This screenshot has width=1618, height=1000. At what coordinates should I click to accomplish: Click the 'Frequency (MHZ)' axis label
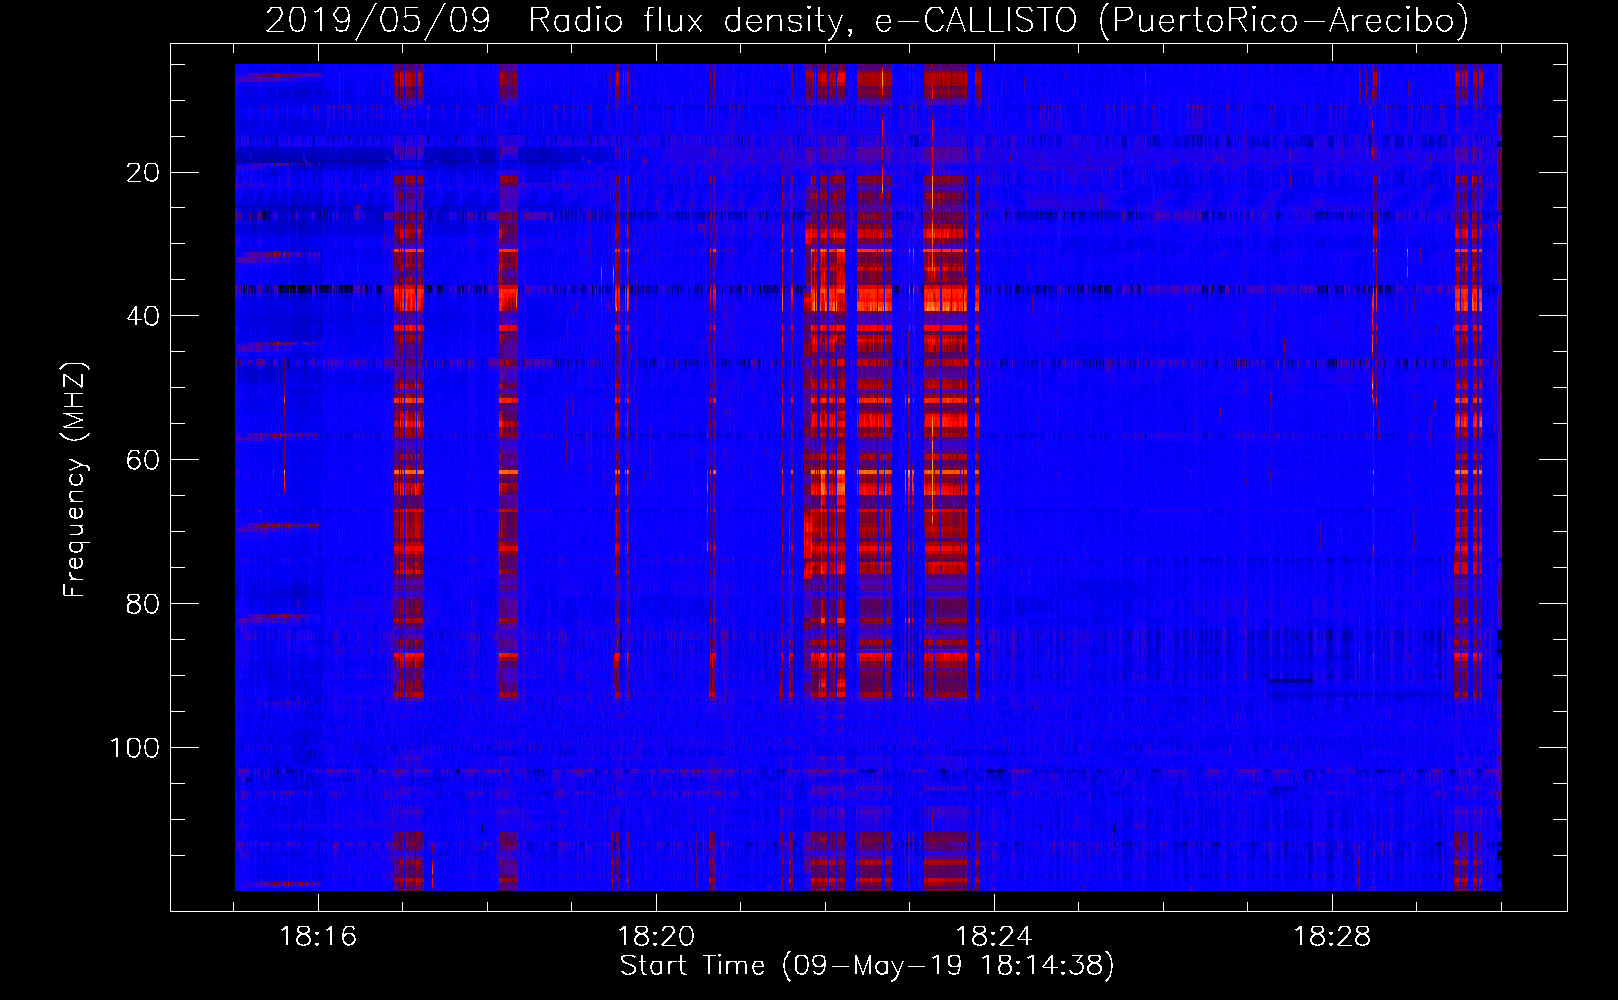pyautogui.click(x=75, y=480)
